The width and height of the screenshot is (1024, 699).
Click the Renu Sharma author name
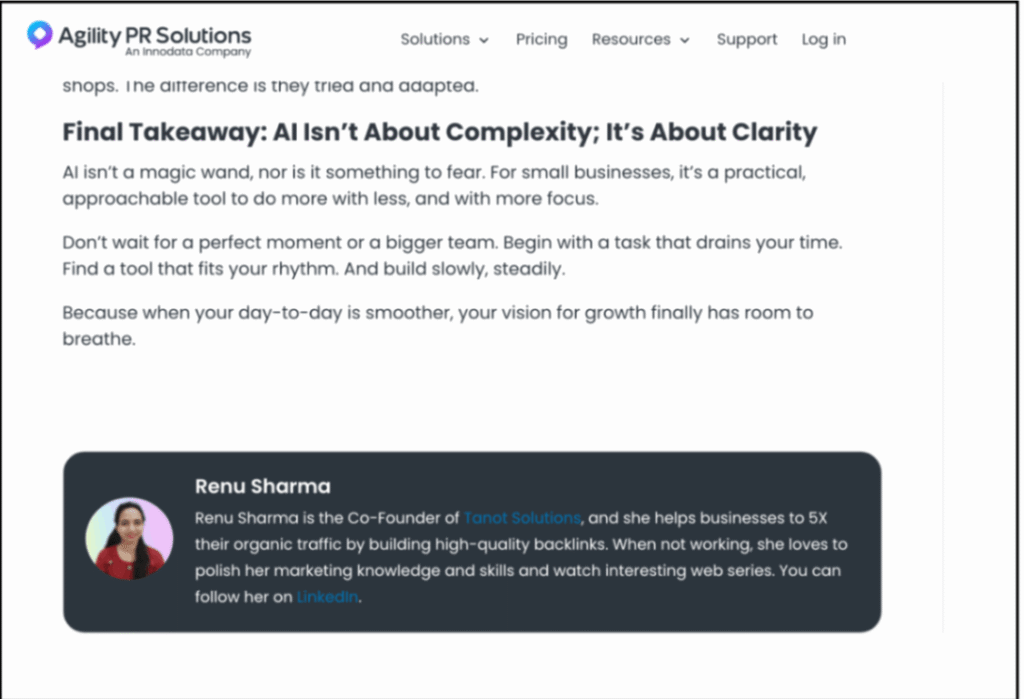point(262,487)
